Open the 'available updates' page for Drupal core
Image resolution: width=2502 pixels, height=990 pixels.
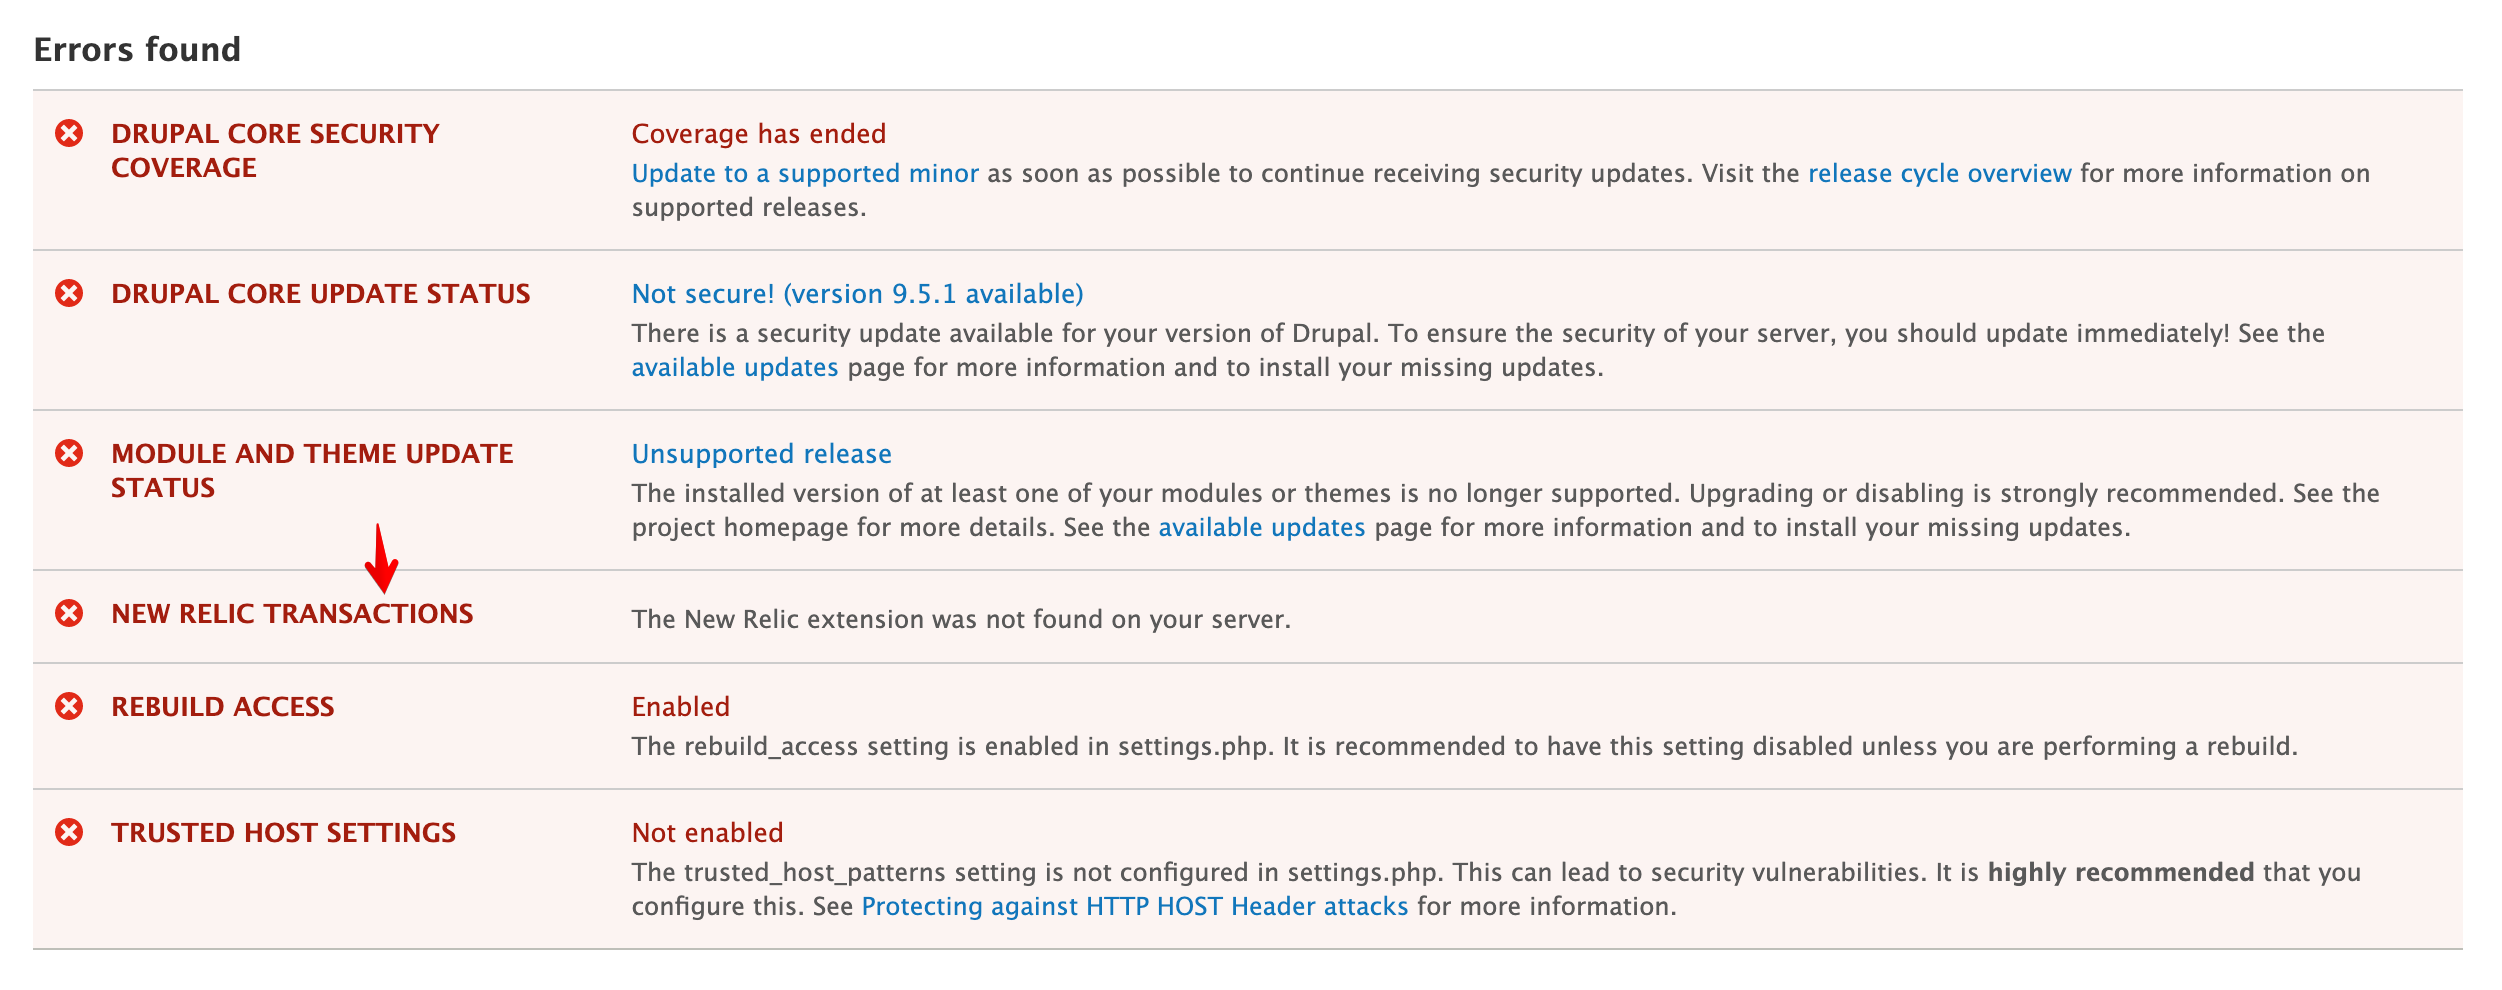click(733, 366)
